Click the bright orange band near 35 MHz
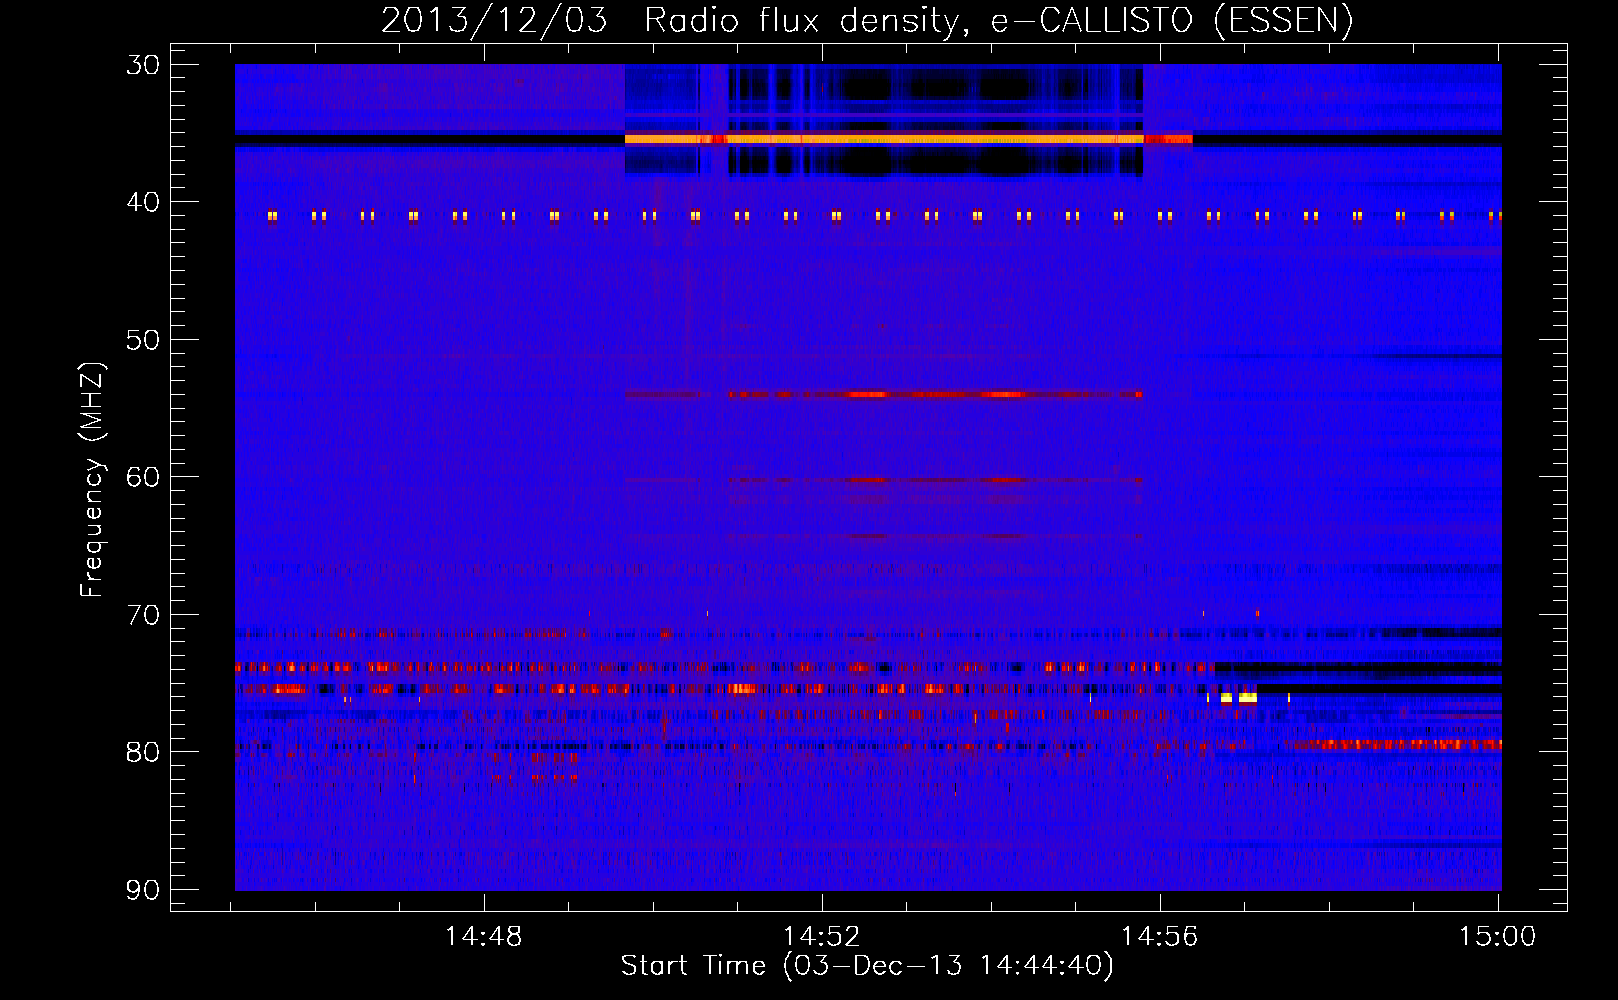The height and width of the screenshot is (1000, 1618). point(884,139)
